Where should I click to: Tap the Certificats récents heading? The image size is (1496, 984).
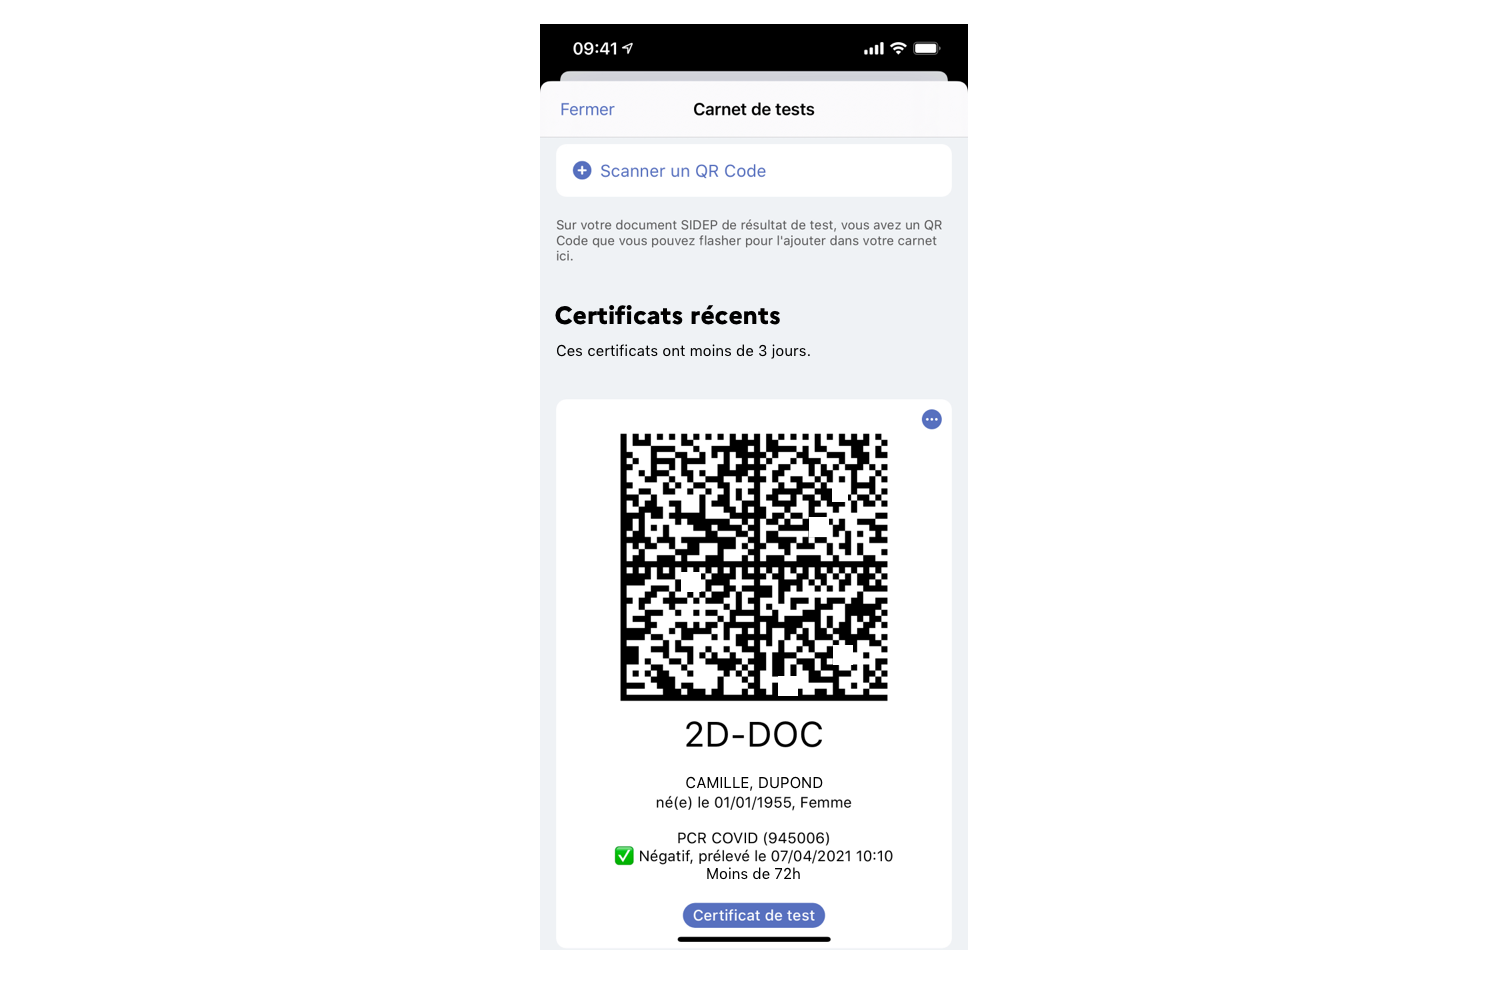(x=668, y=316)
